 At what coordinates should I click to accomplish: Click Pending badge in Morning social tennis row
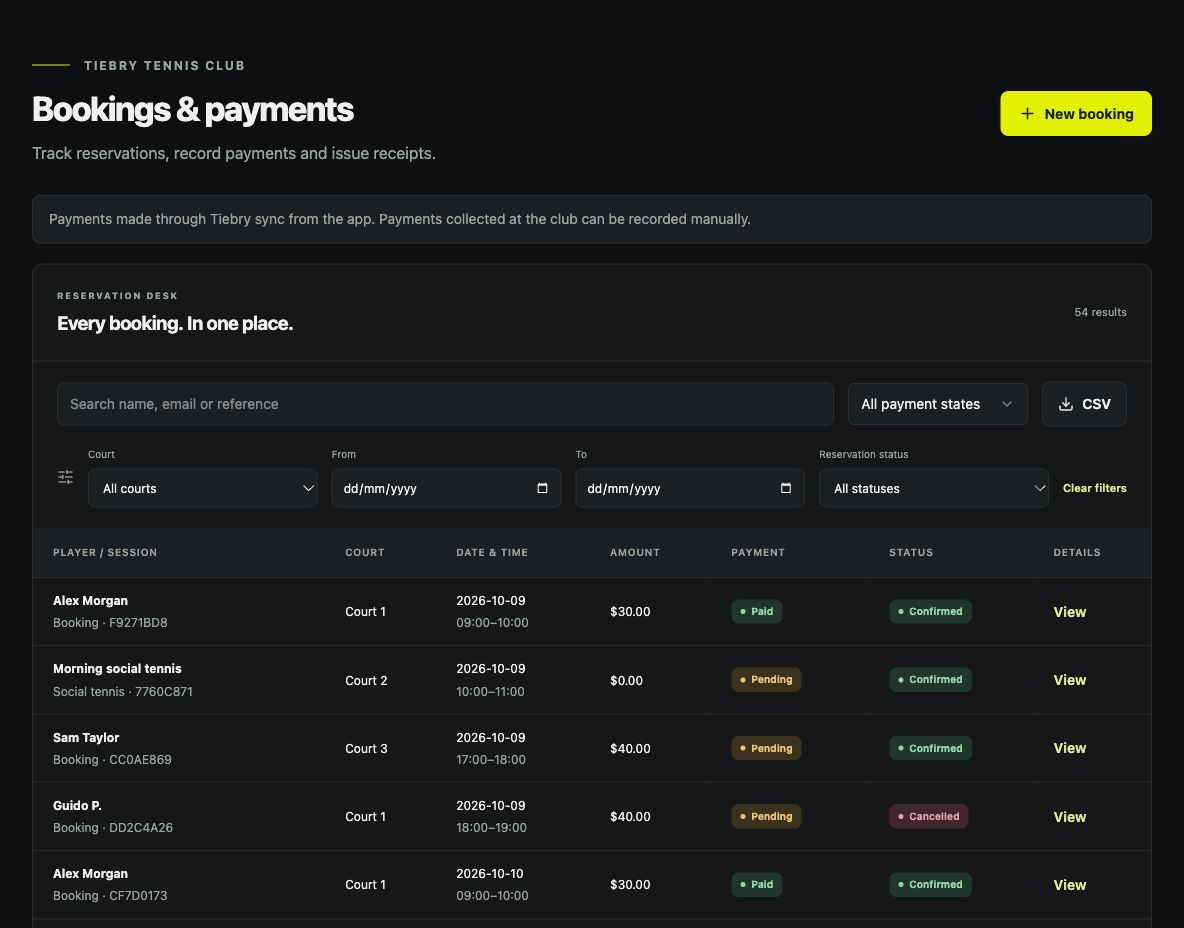coord(766,679)
